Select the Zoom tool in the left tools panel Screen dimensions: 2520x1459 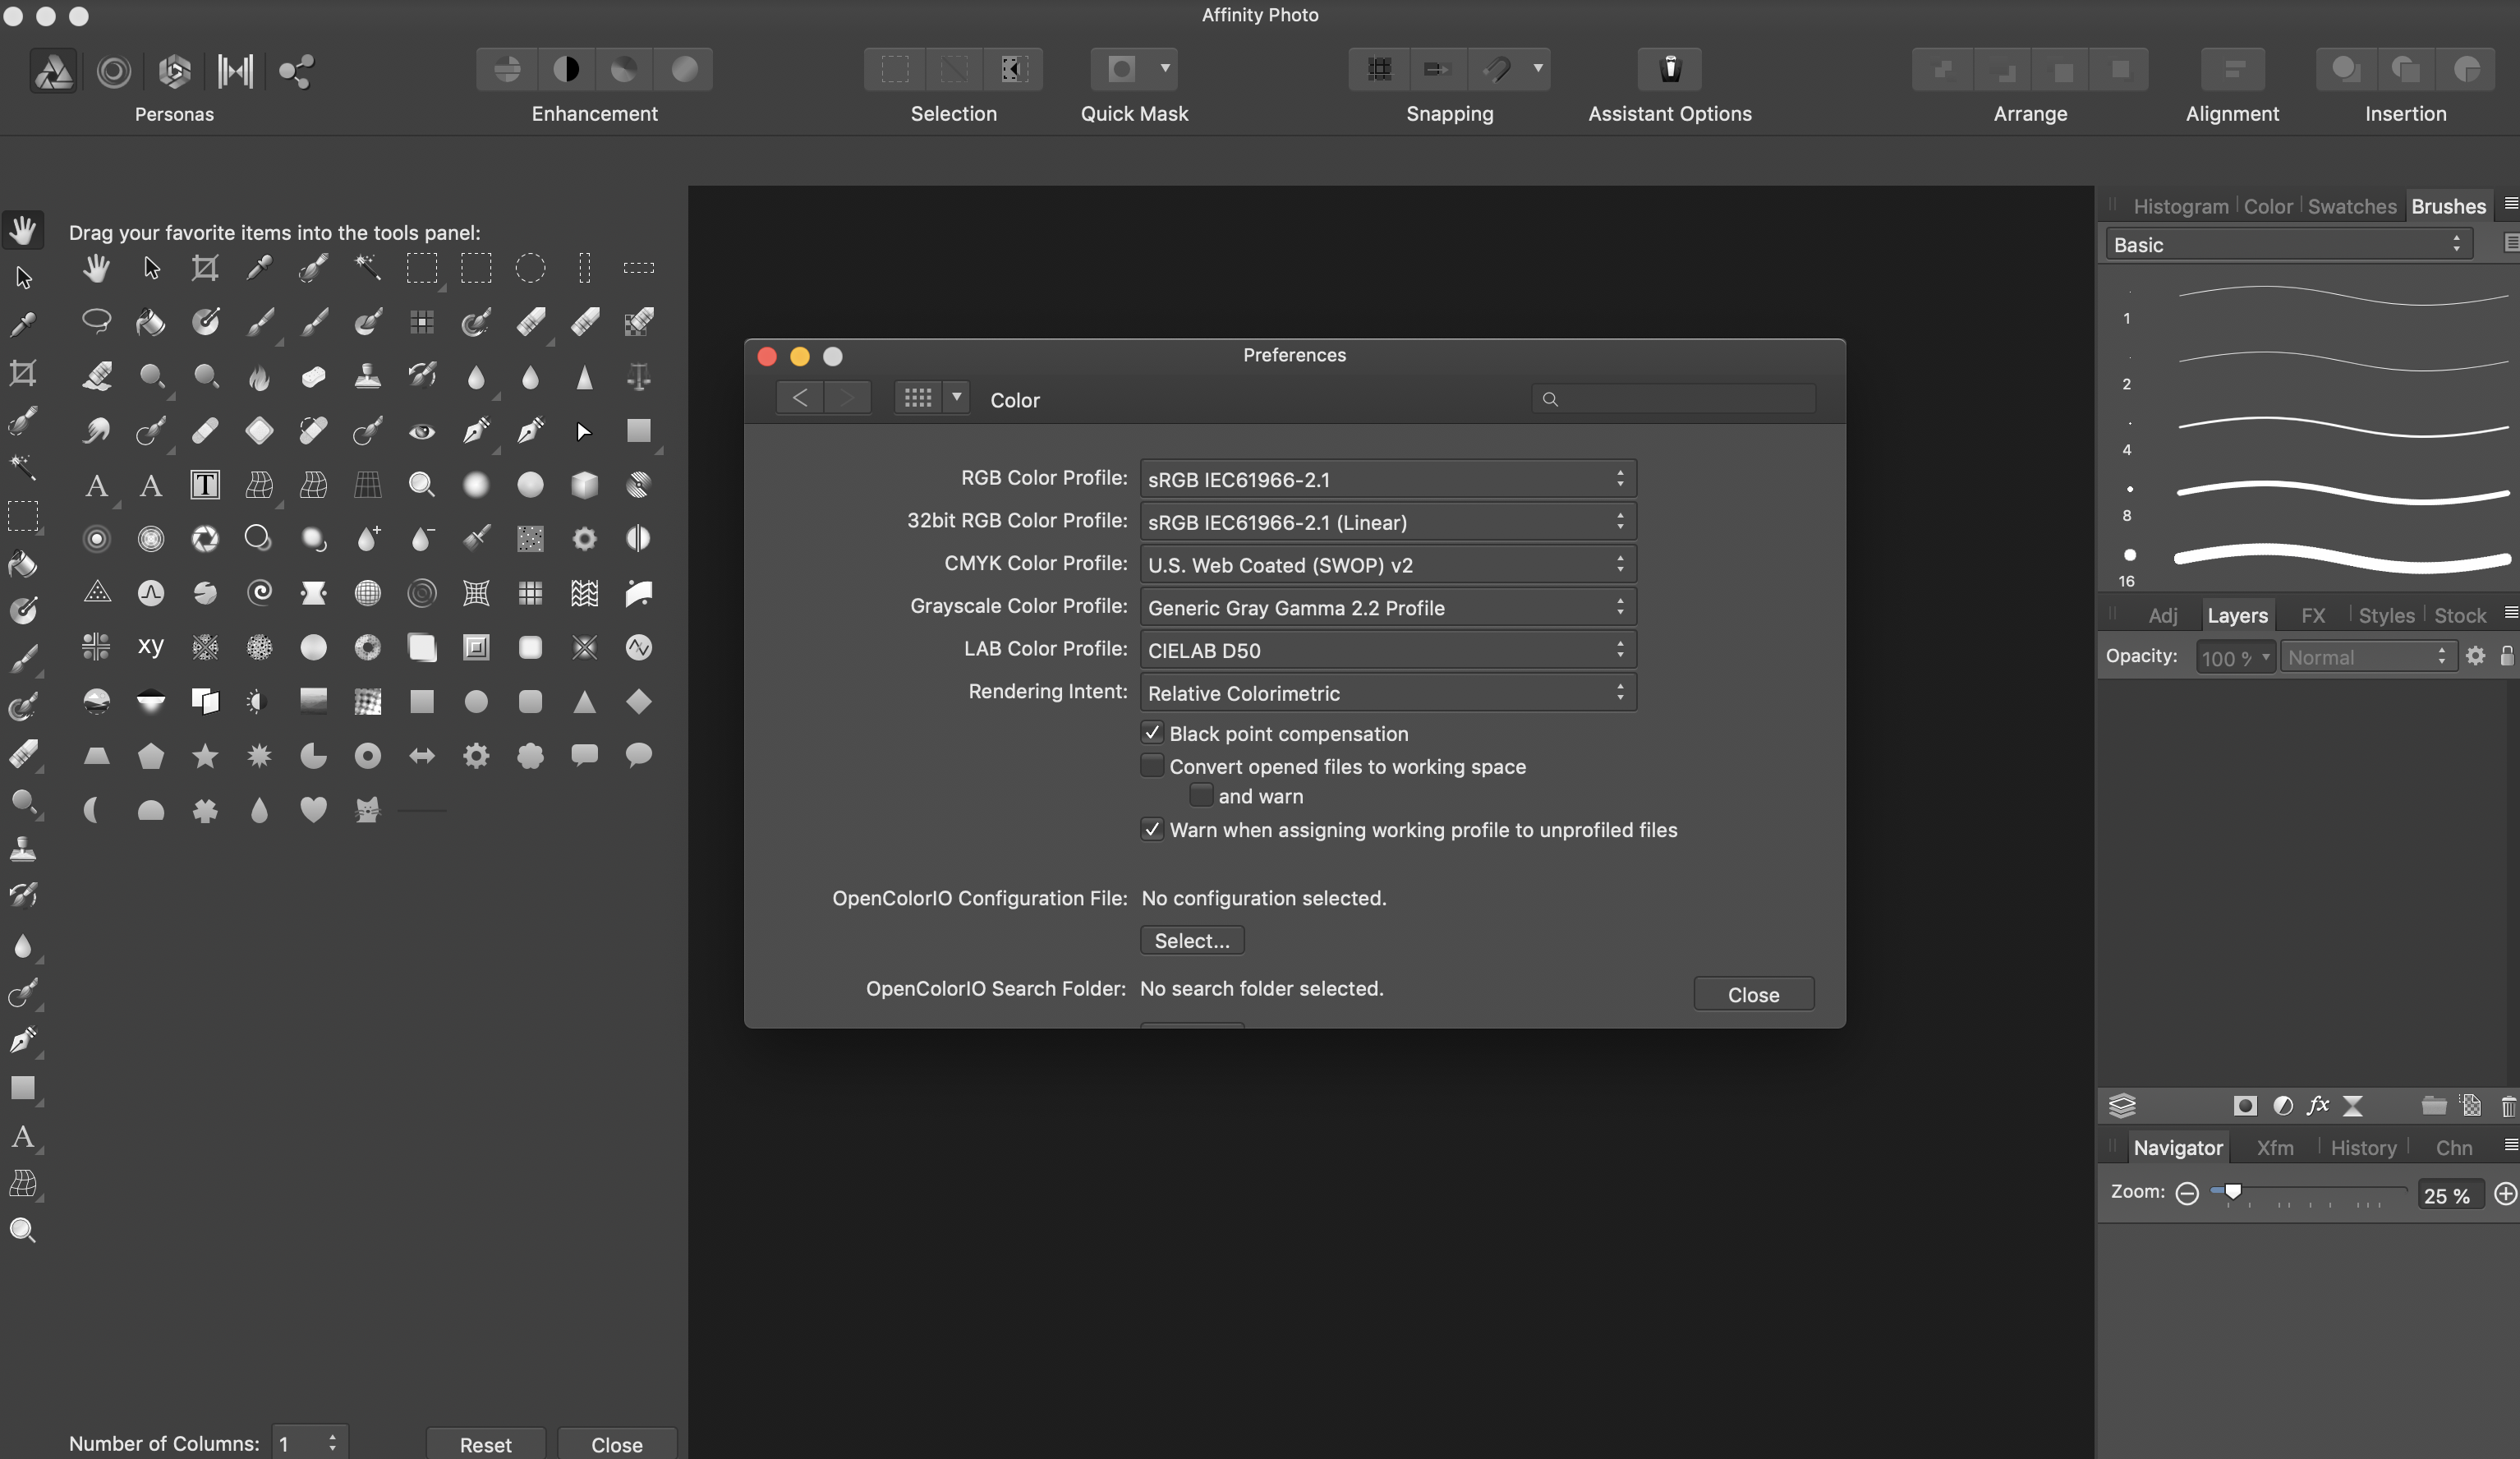(x=23, y=1230)
